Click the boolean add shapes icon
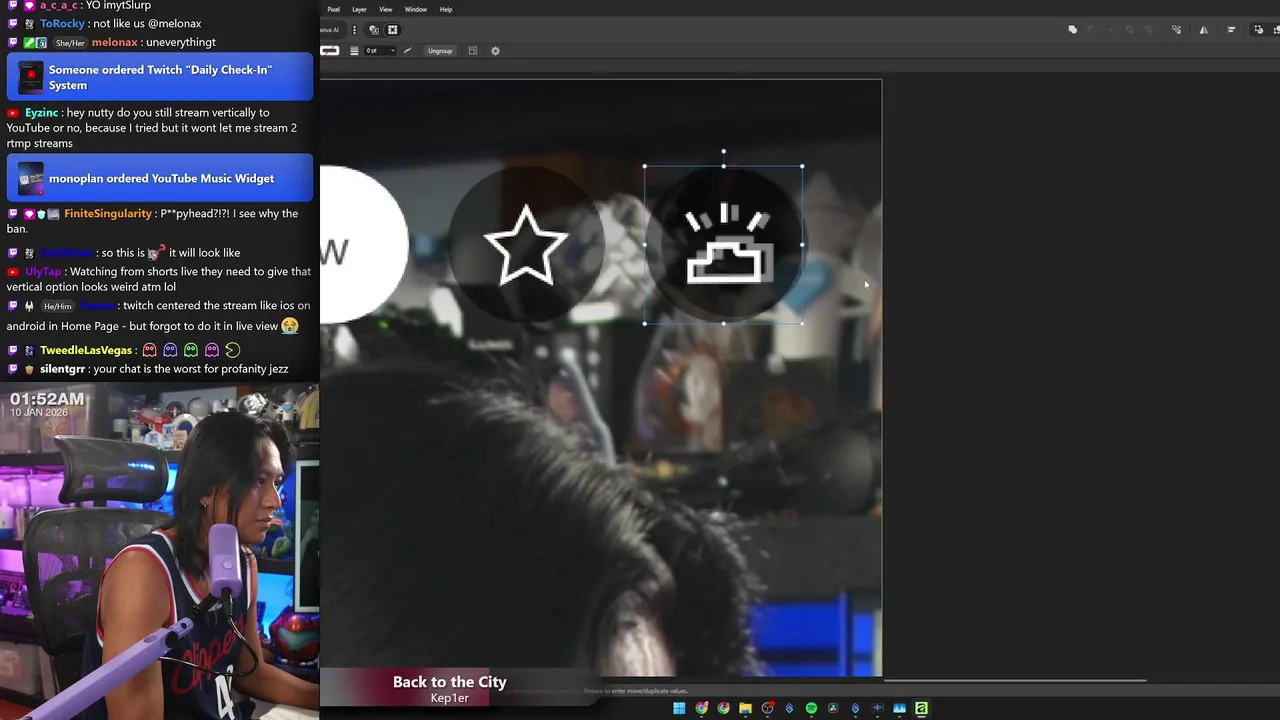 pyautogui.click(x=1073, y=30)
